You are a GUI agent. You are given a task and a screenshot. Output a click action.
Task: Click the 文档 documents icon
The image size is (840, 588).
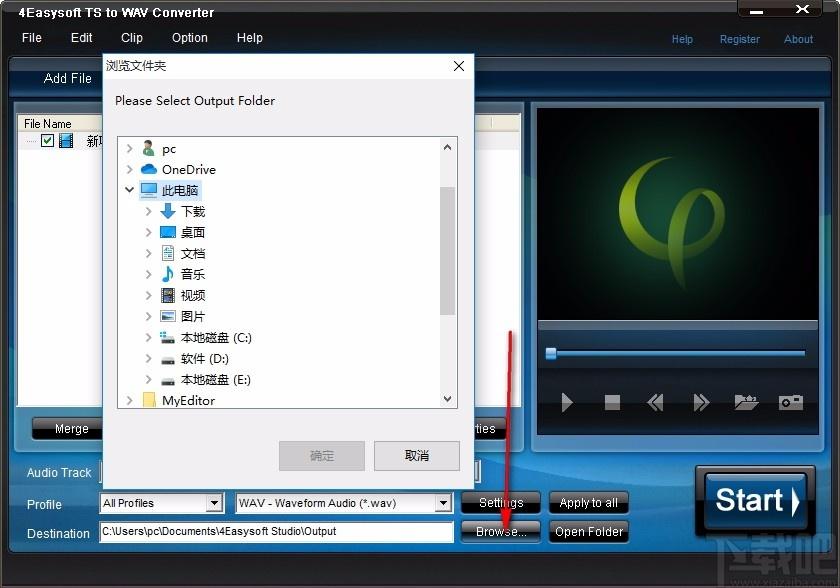pos(168,253)
